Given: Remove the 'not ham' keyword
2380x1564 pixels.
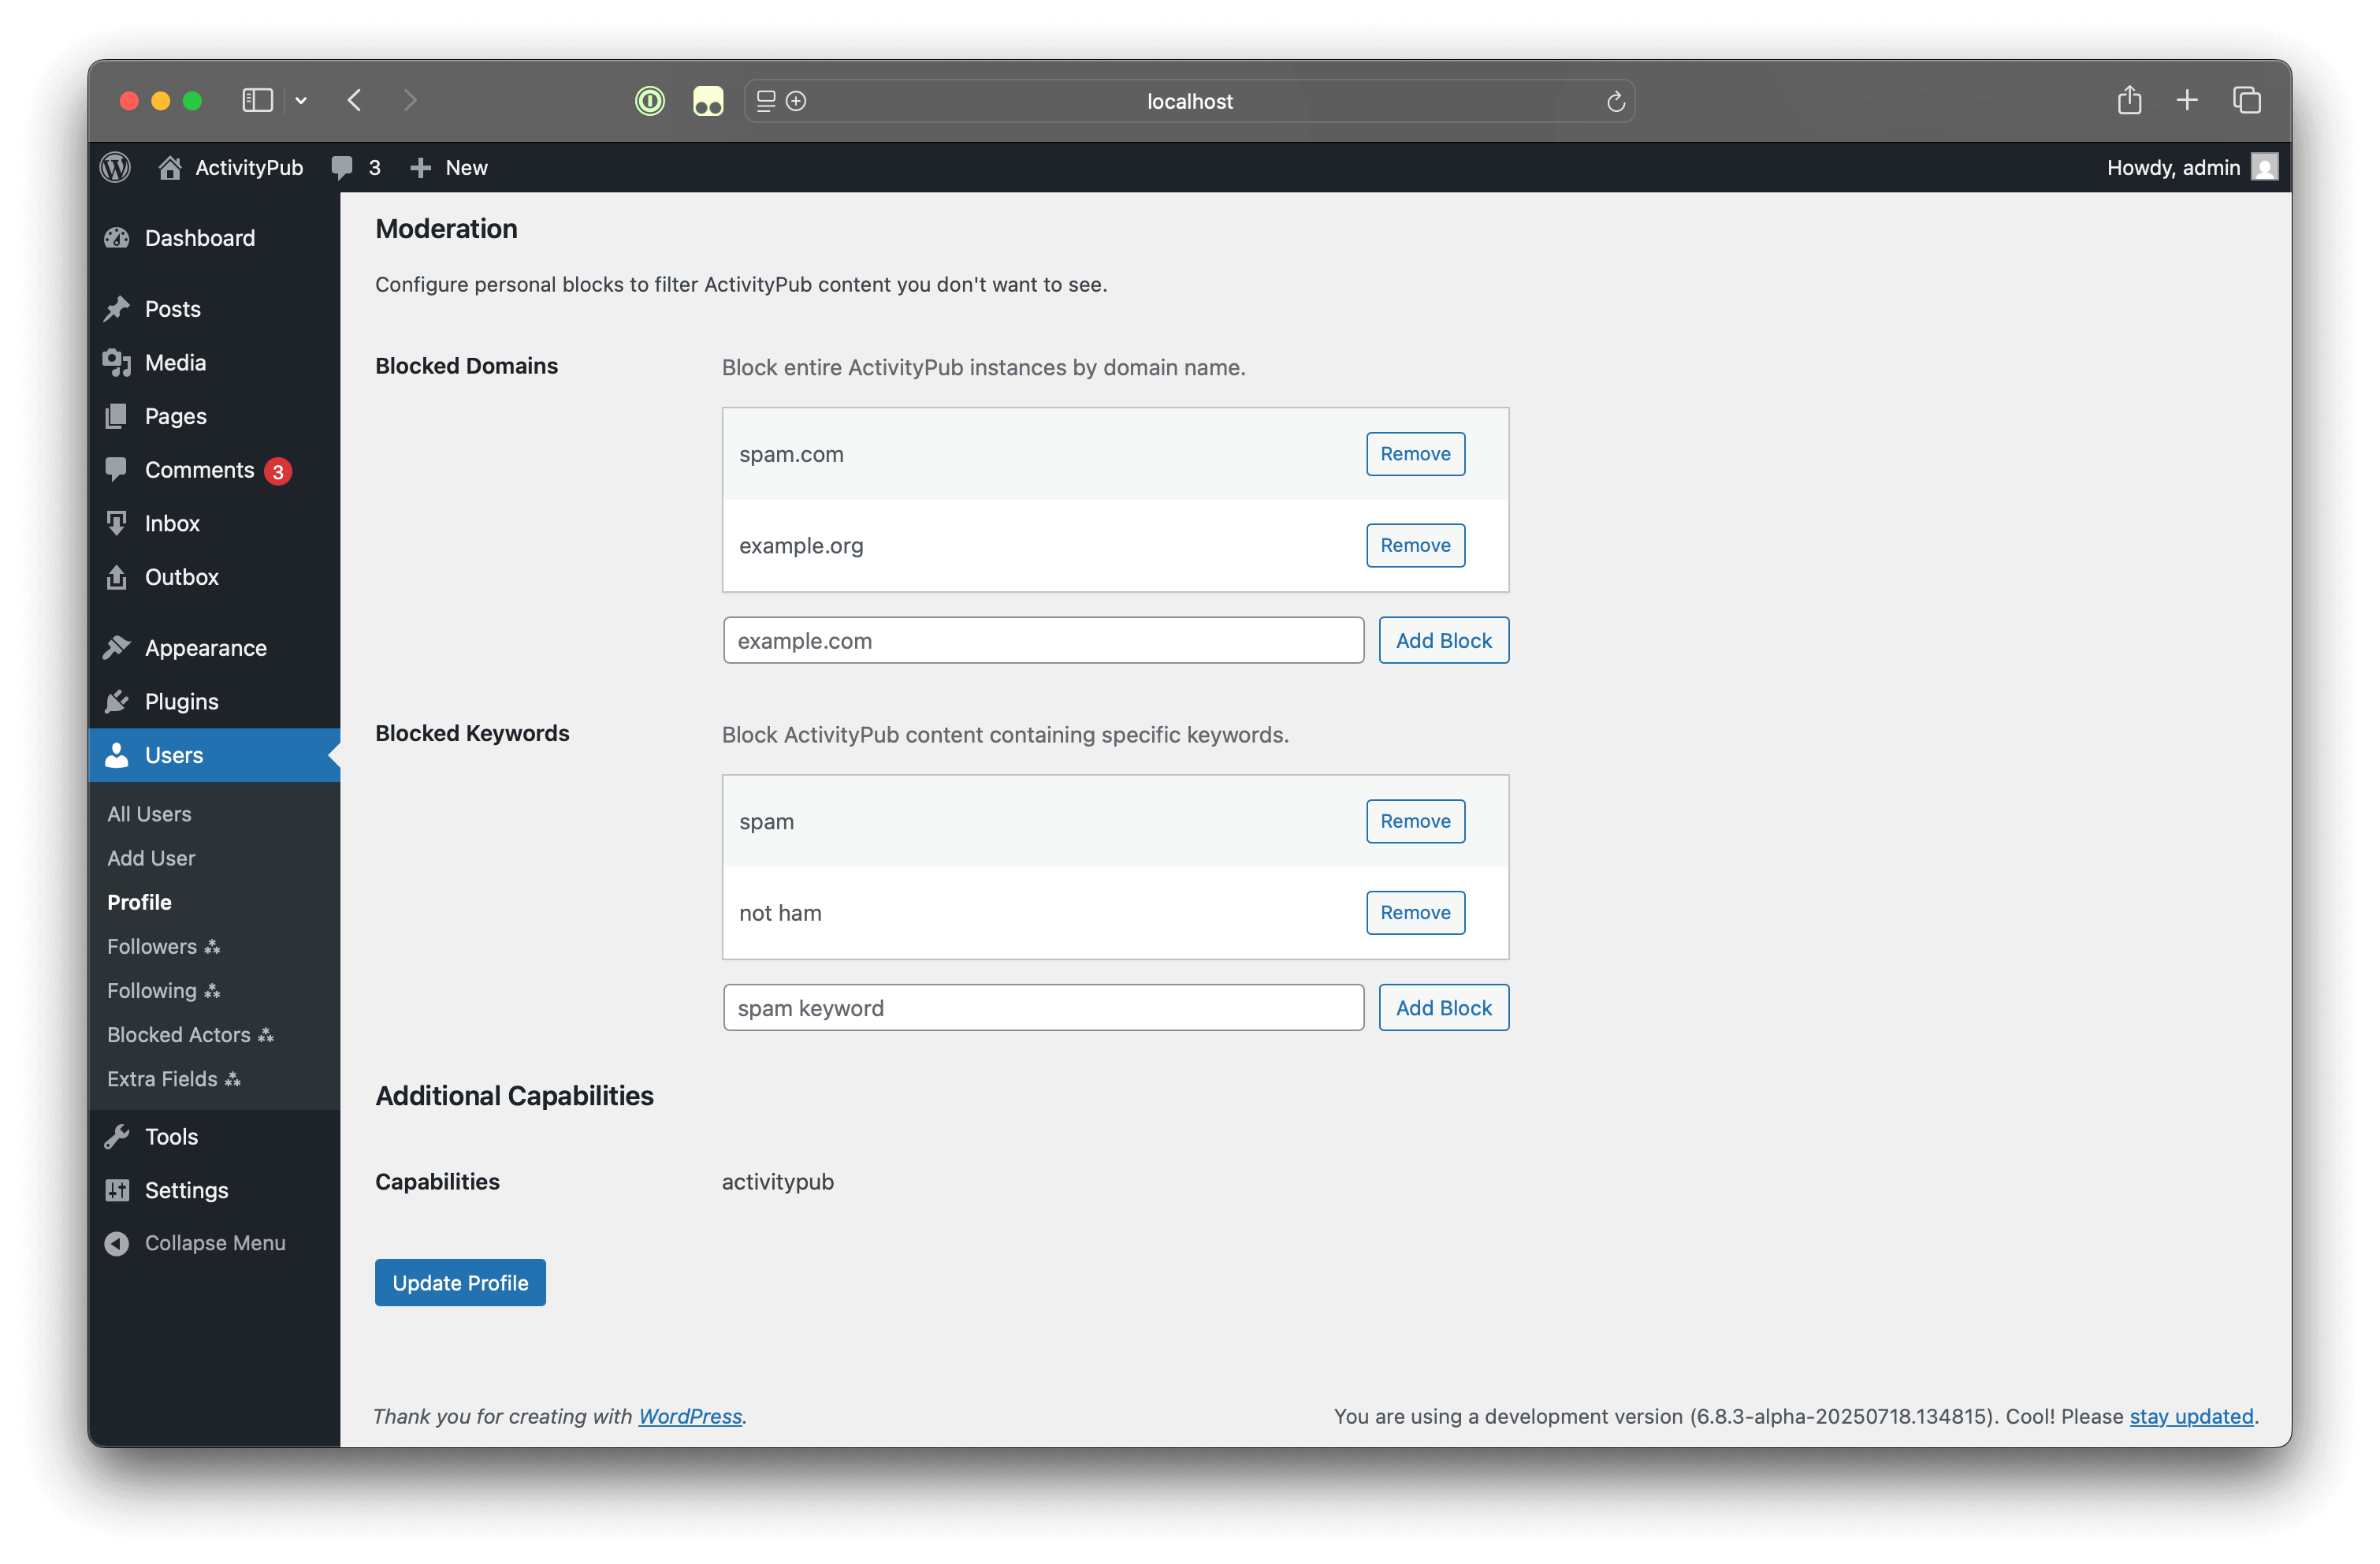Looking at the screenshot, I should [1414, 912].
